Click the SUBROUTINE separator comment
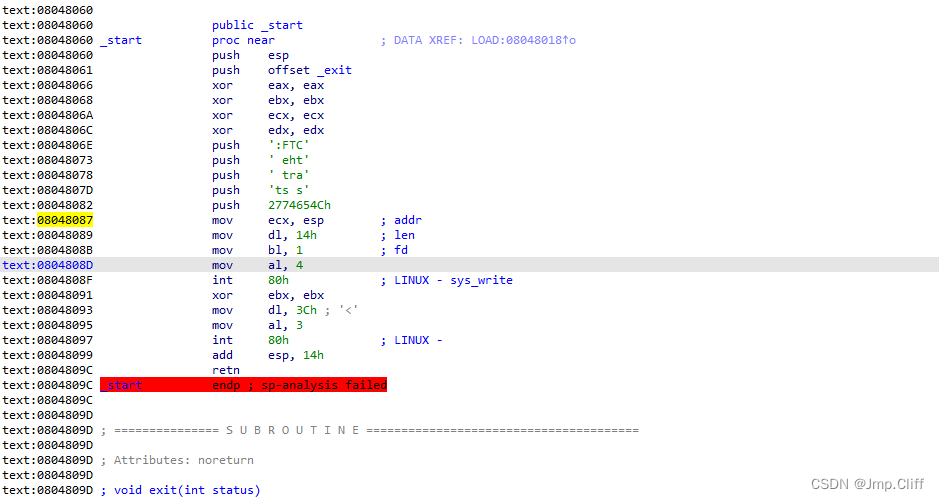939x501 pixels. point(369,430)
